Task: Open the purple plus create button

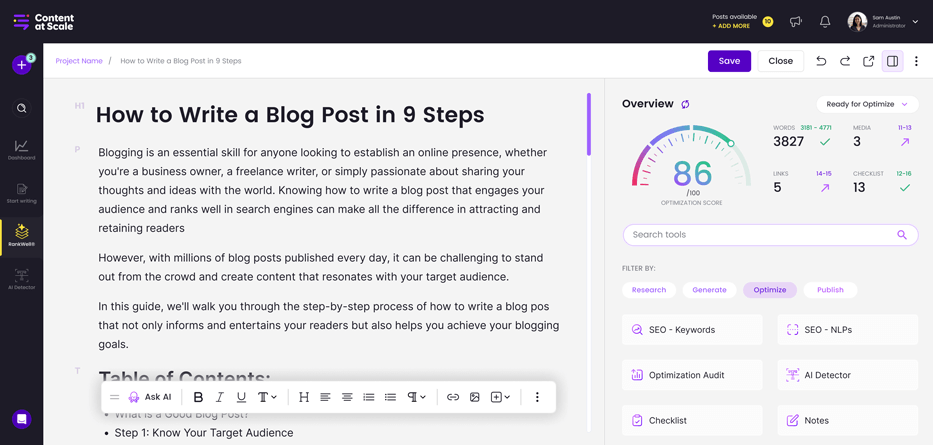Action: click(x=21, y=65)
